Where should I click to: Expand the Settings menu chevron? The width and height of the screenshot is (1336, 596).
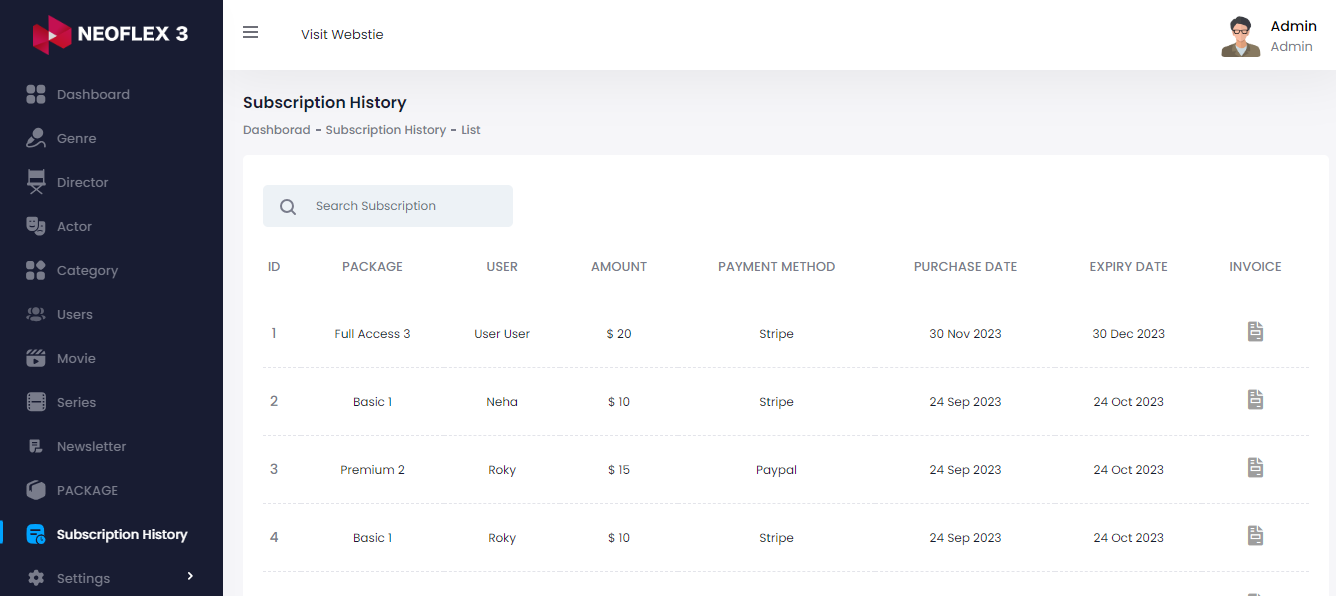(190, 577)
